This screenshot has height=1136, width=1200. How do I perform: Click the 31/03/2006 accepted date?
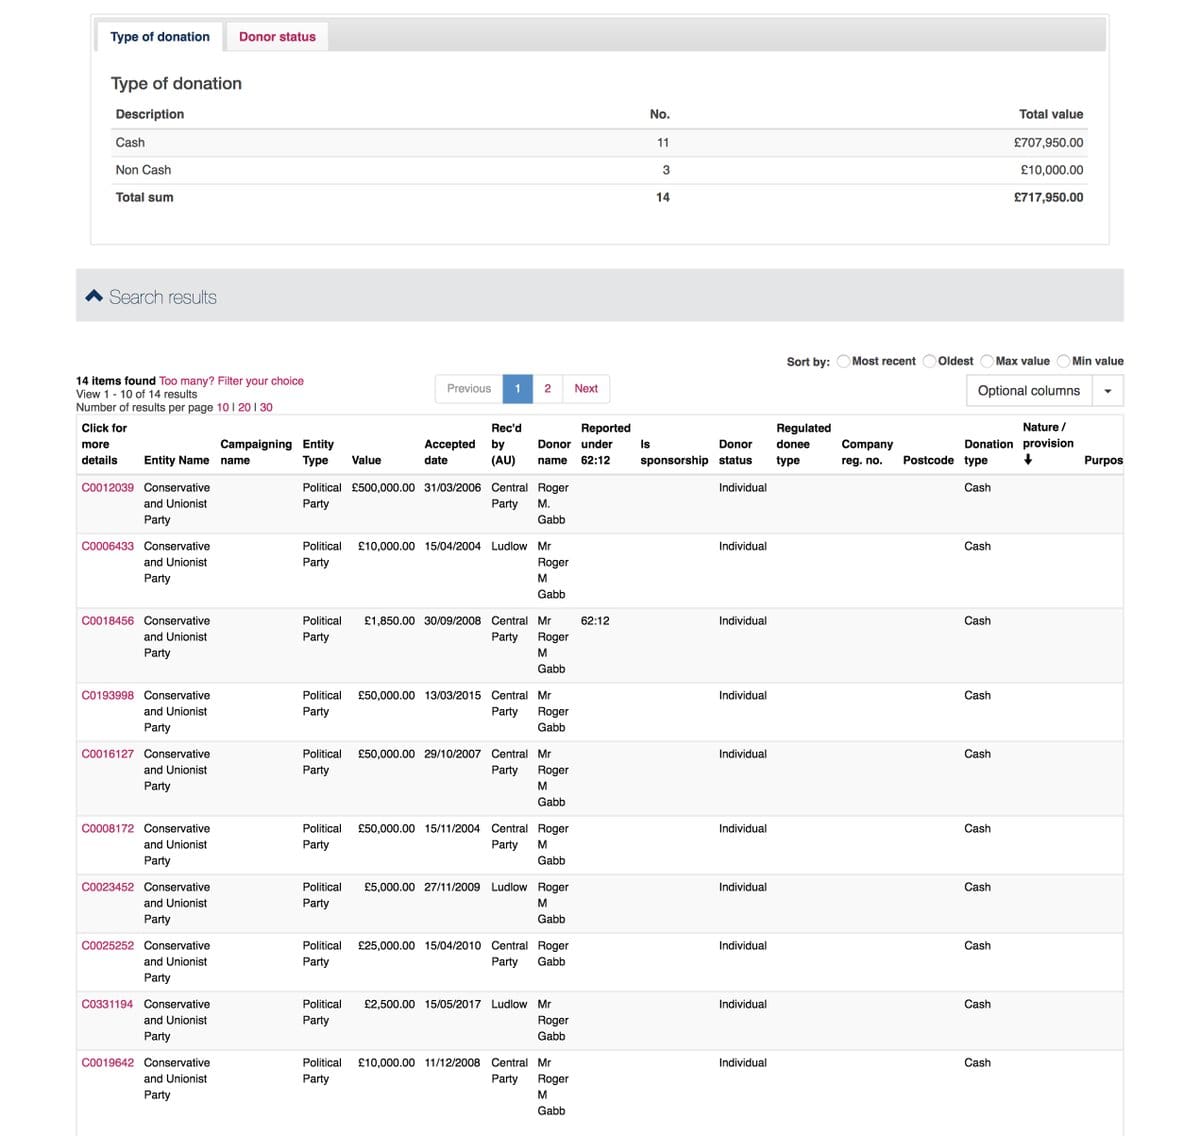[x=452, y=488]
